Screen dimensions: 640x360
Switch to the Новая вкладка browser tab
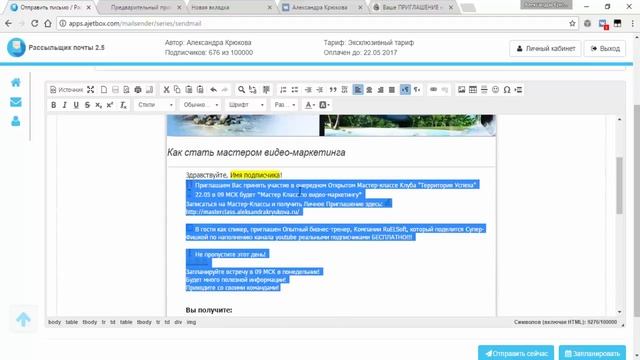[x=229, y=7]
